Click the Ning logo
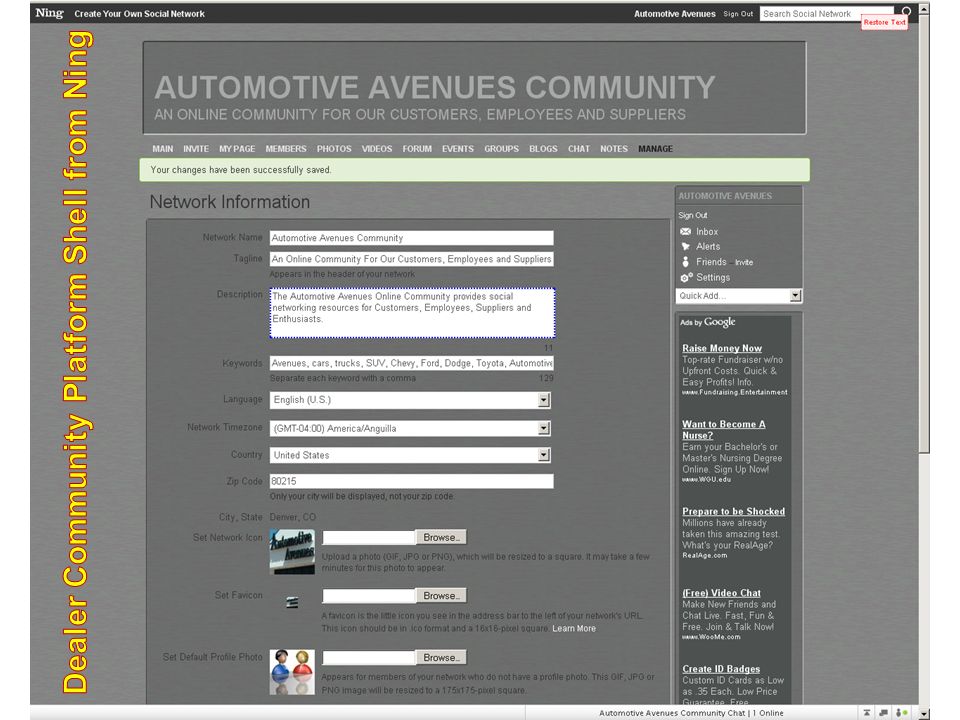 [x=50, y=13]
